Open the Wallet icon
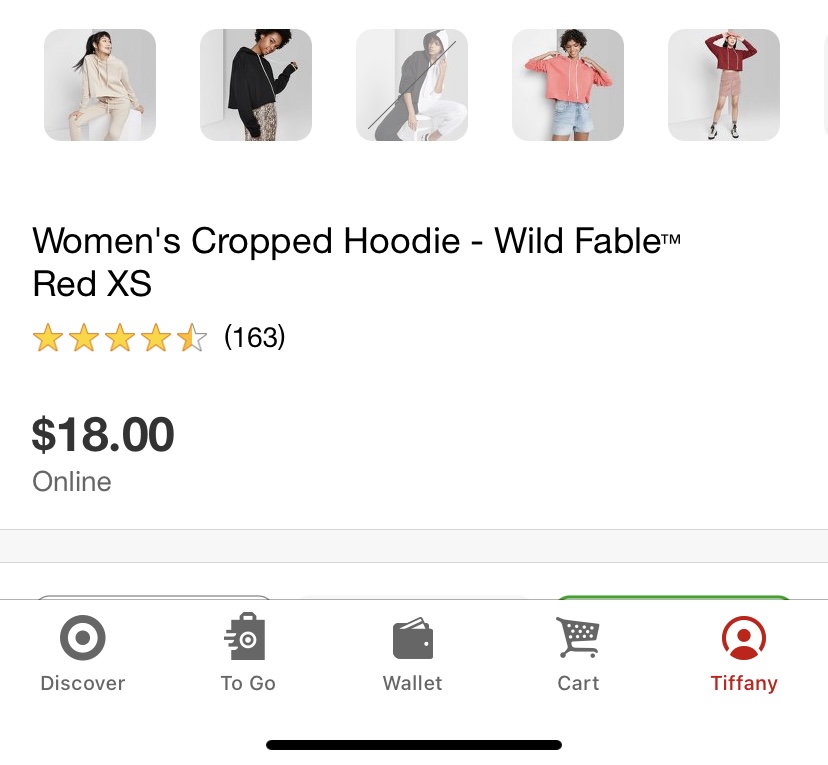Image resolution: width=828 pixels, height=765 pixels. [412, 639]
